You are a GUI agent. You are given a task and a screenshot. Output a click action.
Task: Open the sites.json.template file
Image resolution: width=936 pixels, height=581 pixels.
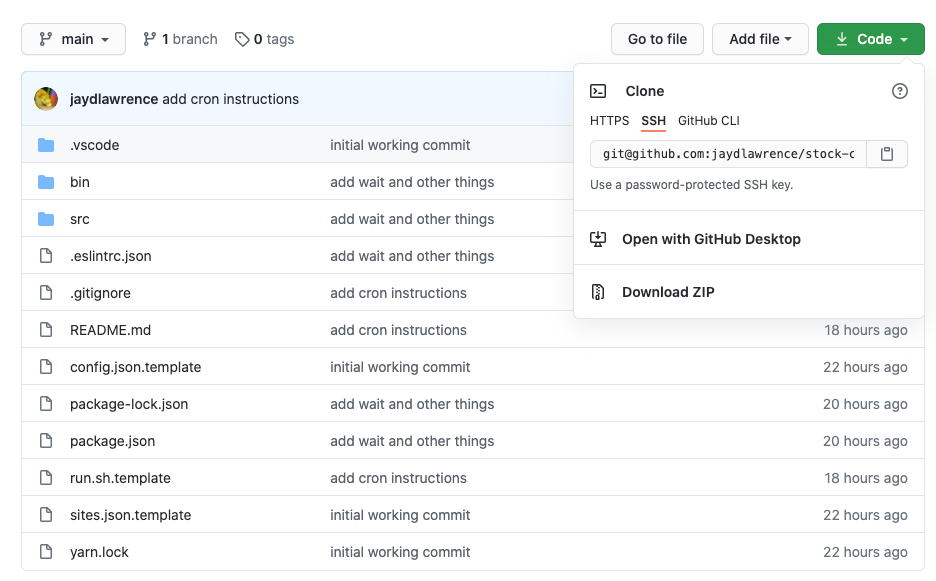pos(131,515)
